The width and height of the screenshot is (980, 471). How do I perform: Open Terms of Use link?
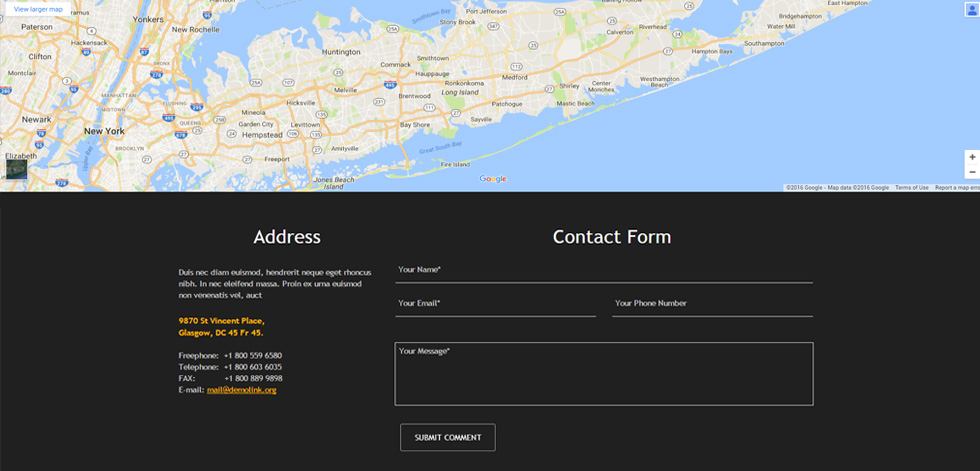(x=911, y=187)
